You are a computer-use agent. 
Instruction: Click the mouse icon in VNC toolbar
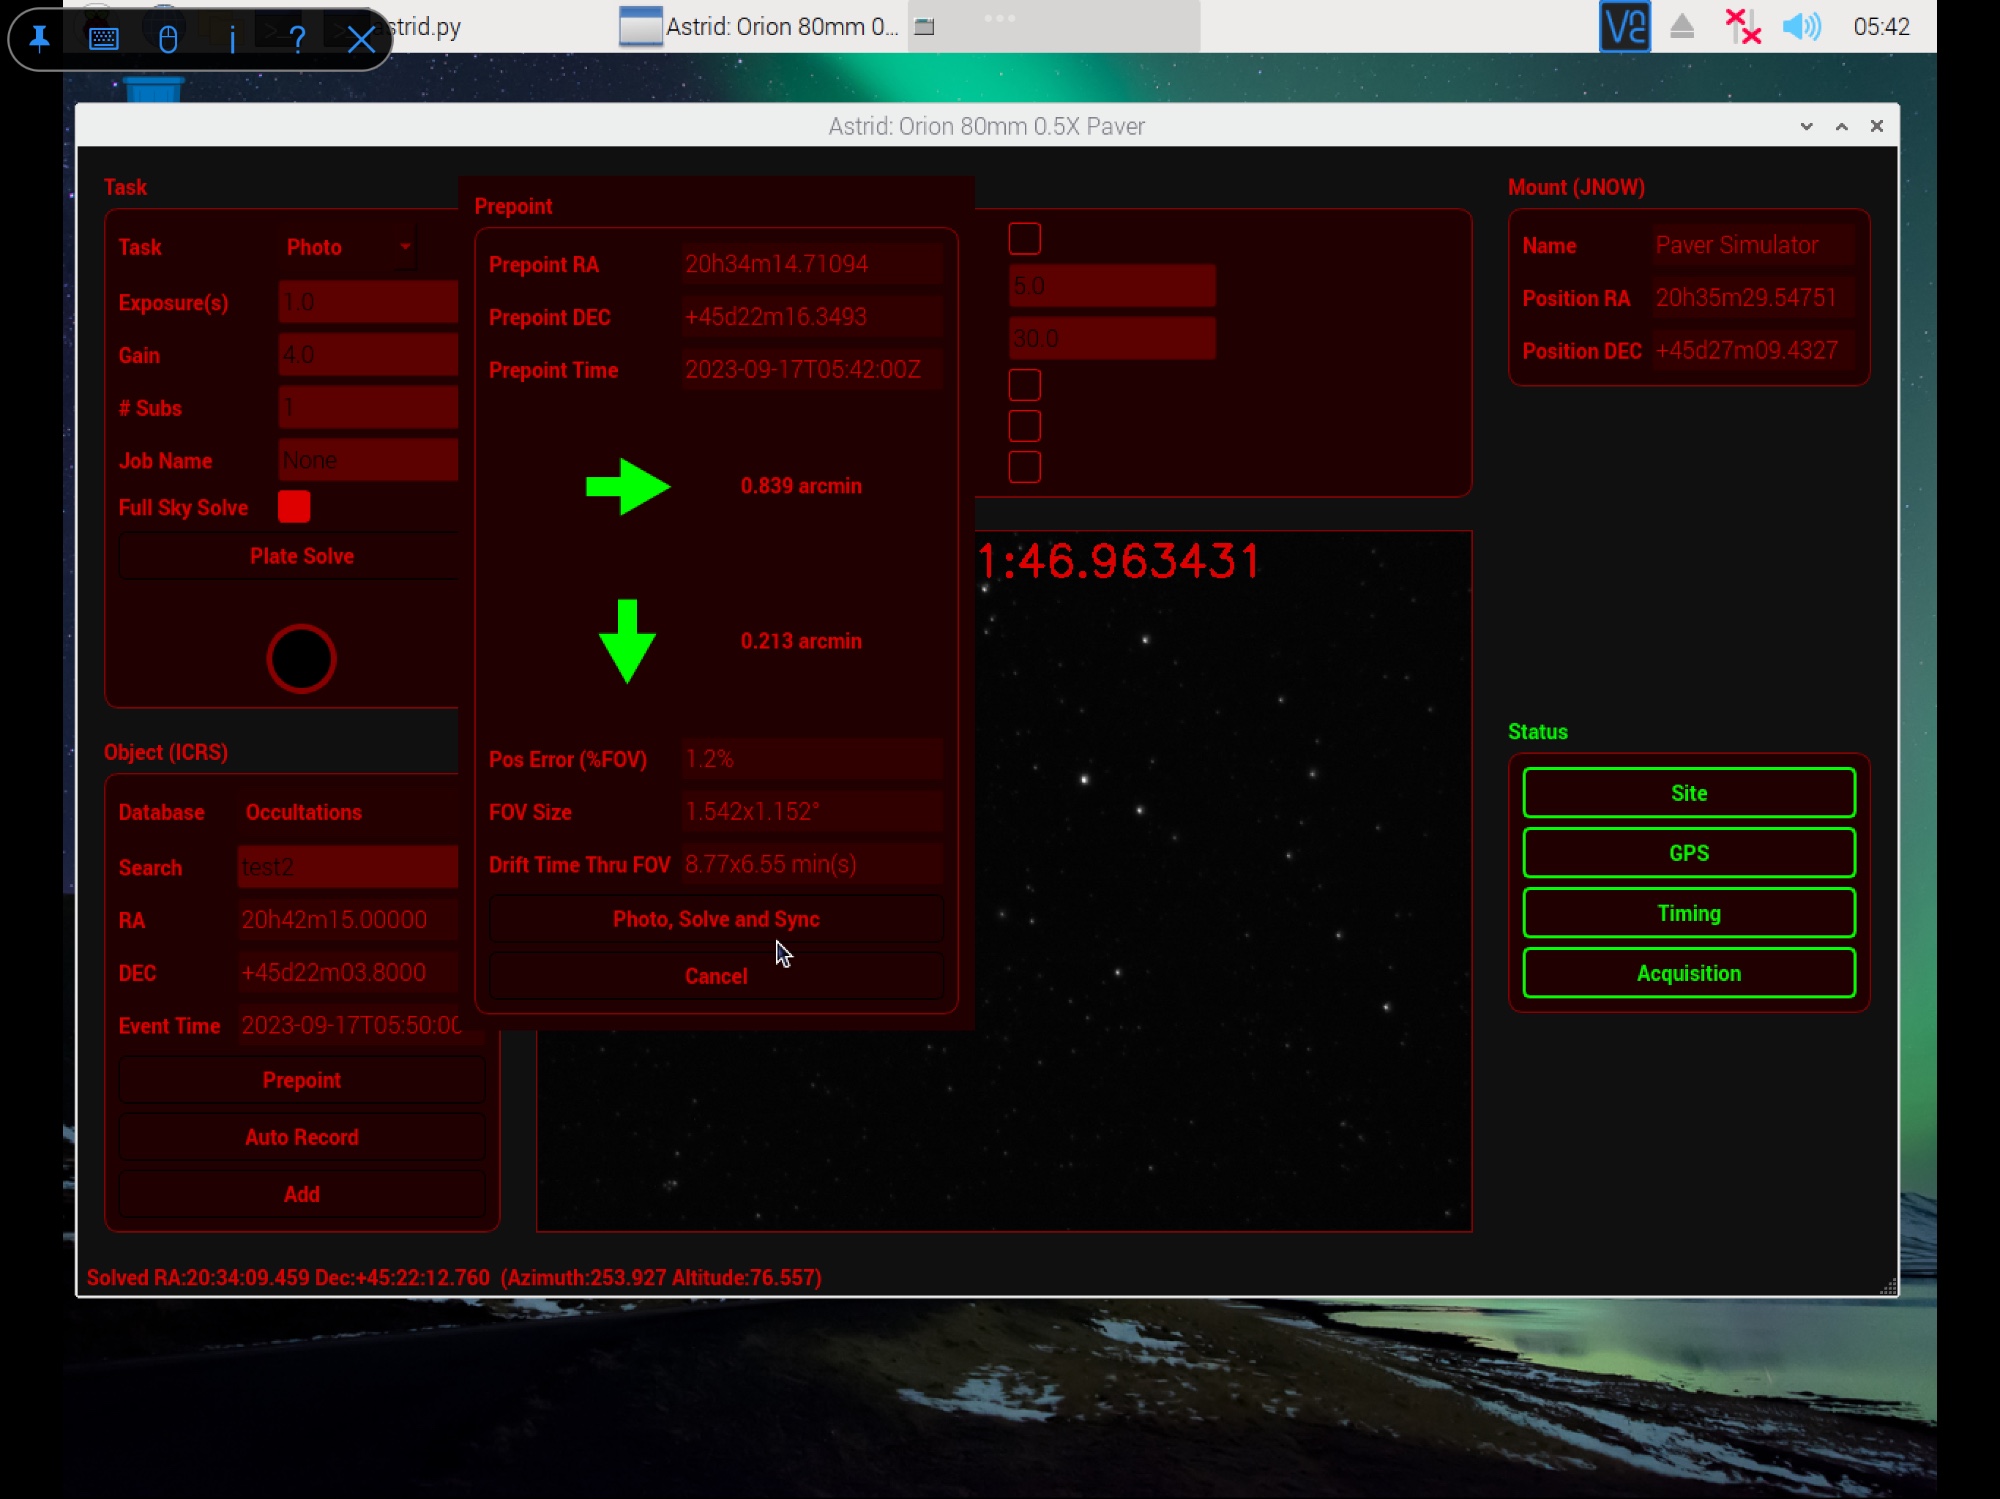tap(168, 39)
